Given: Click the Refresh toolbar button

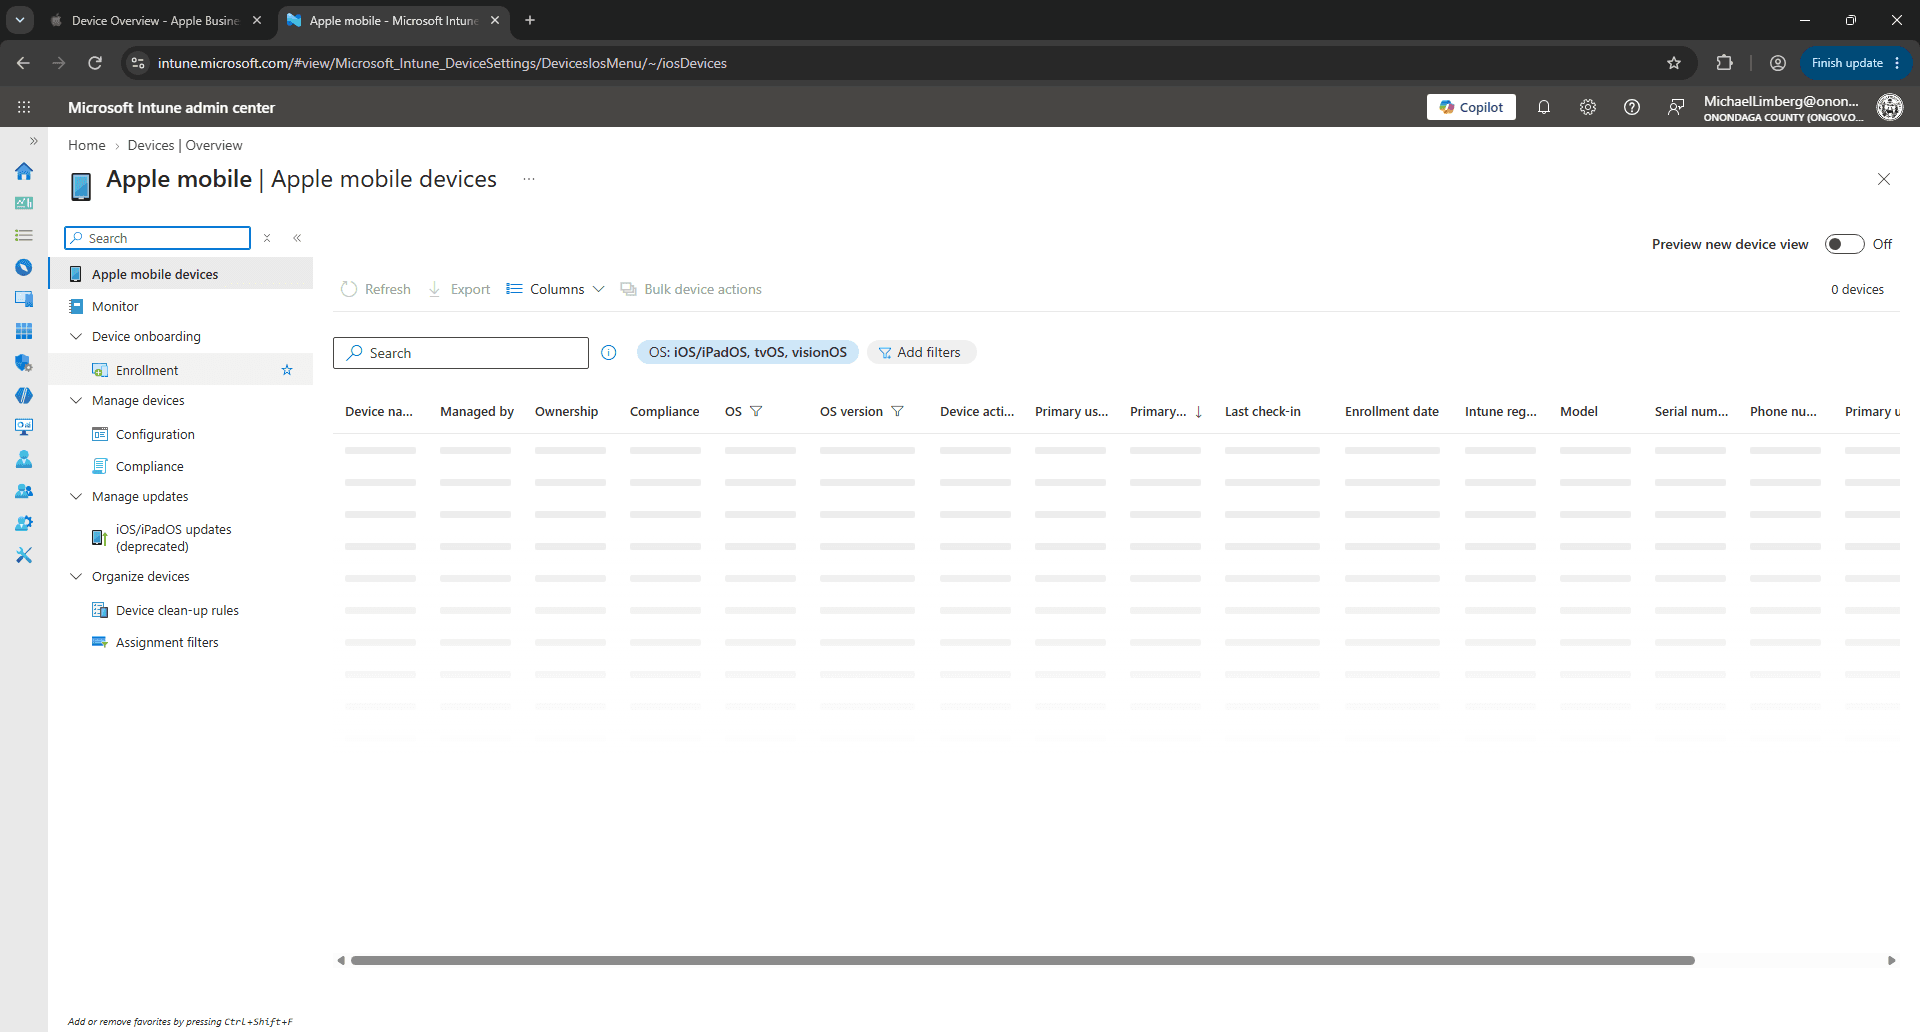Looking at the screenshot, I should [376, 289].
